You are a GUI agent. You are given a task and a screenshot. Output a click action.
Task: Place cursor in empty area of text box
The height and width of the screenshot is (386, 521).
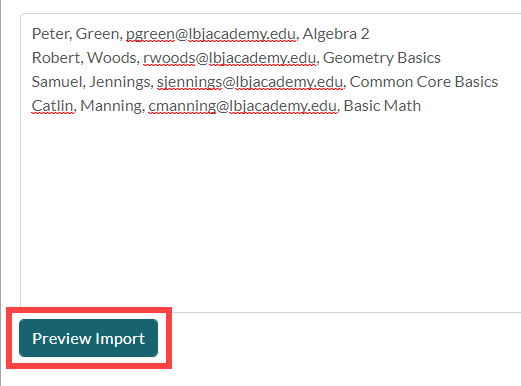(x=270, y=210)
